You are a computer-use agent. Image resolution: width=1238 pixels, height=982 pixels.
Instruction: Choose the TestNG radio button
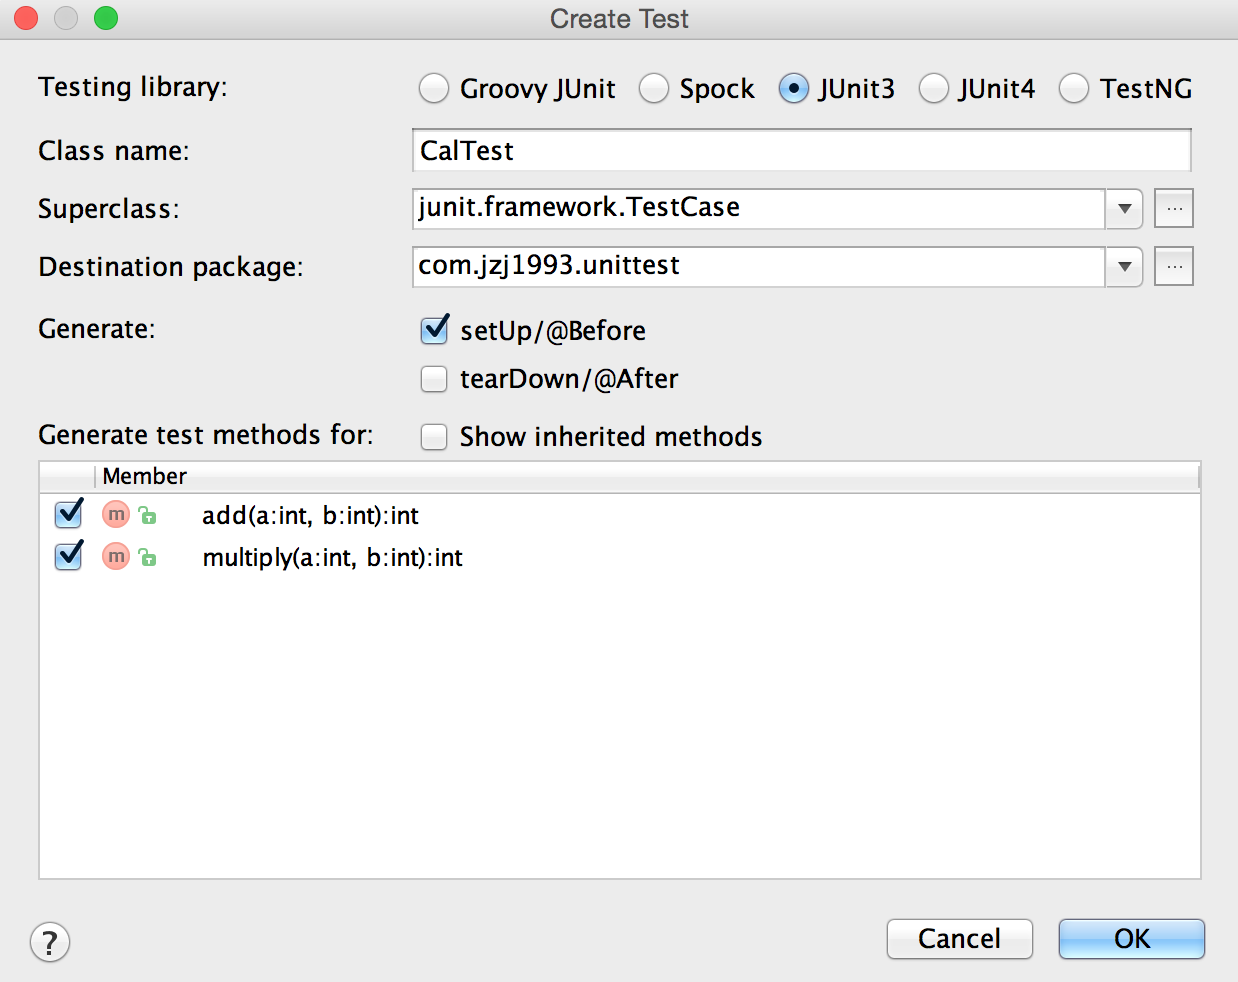pos(1073,89)
